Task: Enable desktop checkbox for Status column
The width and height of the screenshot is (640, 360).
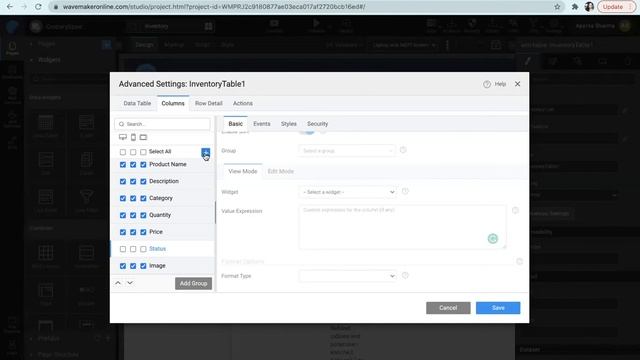Action: 123,249
